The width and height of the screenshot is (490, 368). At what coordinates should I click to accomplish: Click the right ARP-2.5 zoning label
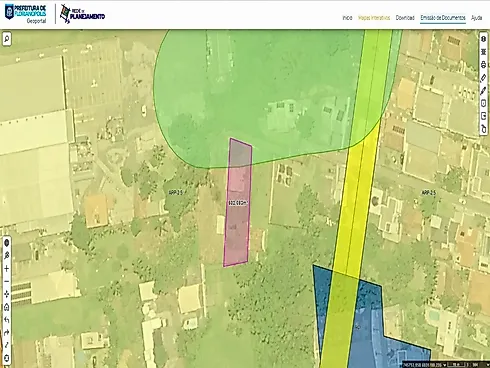pos(428,193)
